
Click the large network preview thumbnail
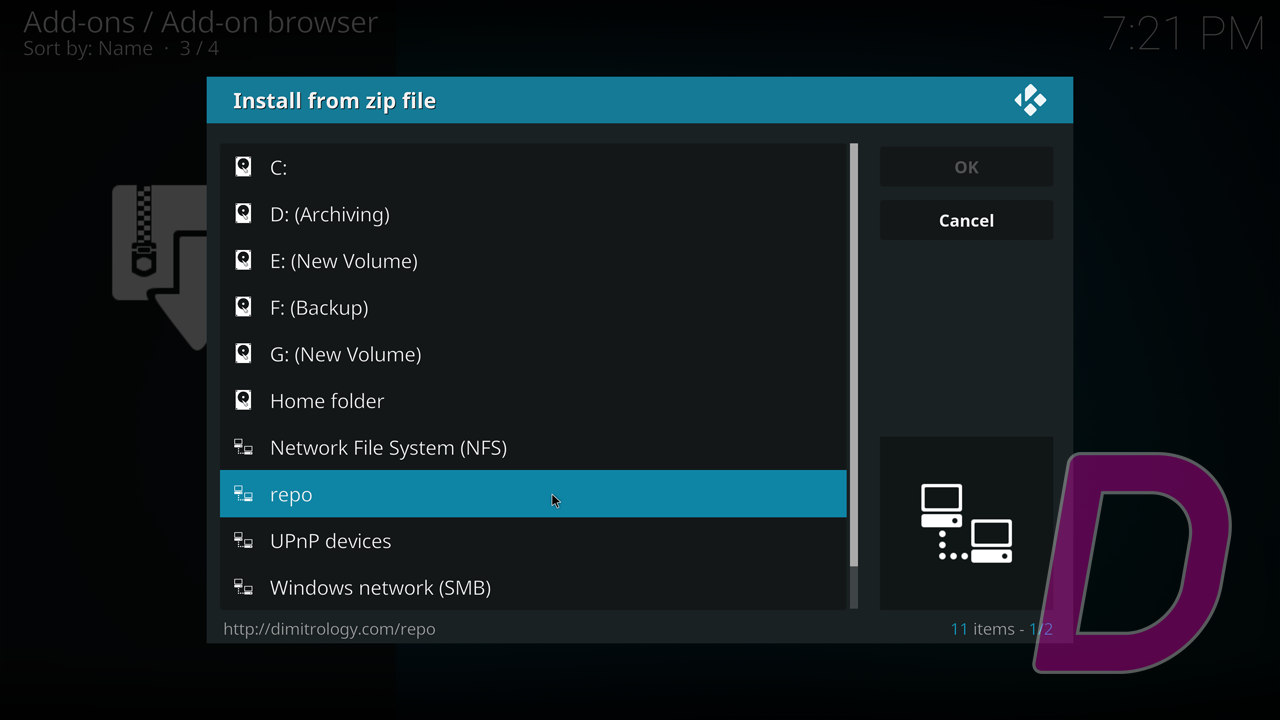coord(966,523)
